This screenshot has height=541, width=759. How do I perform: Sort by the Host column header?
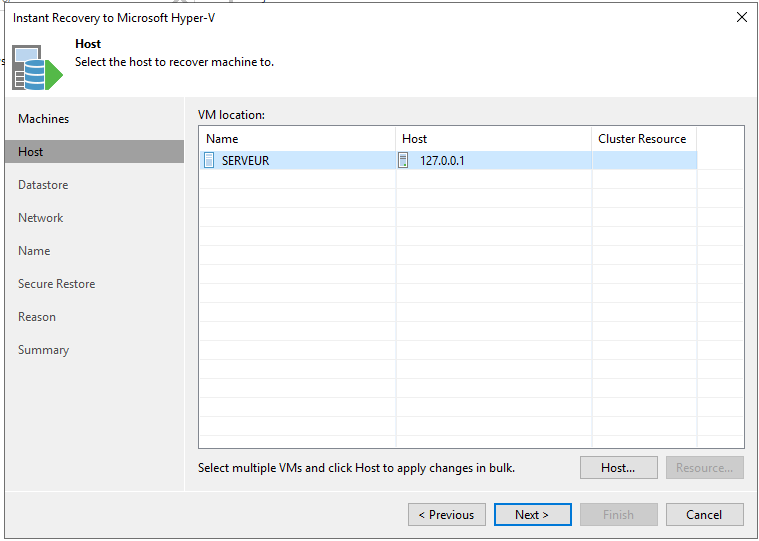click(493, 139)
